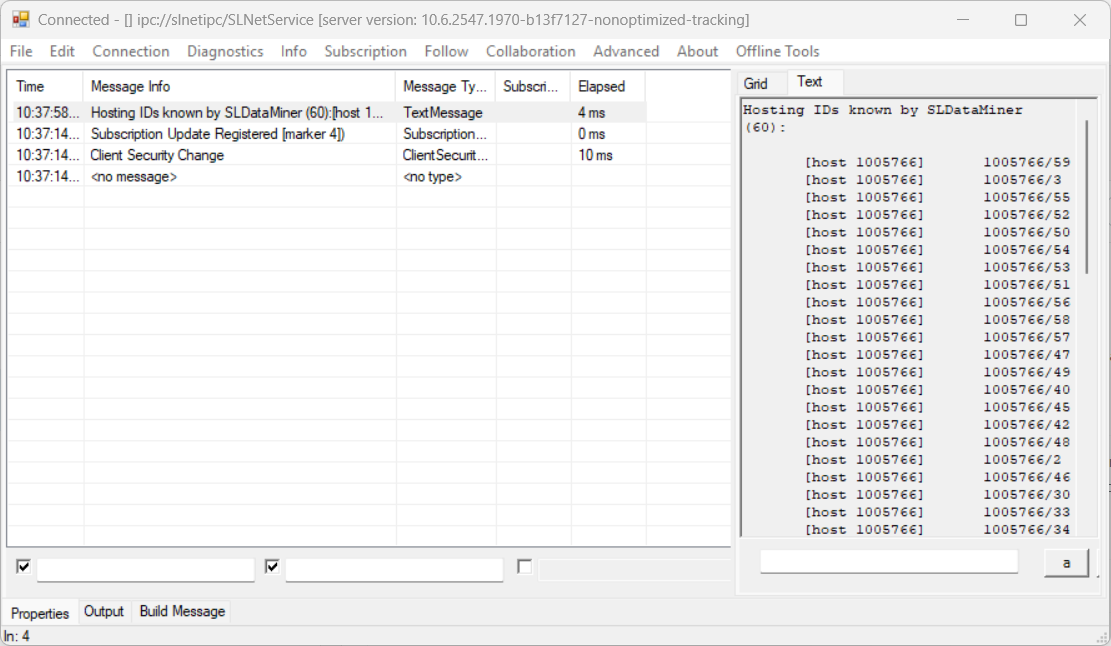This screenshot has width=1111, height=646.
Task: Disable the second filter checkbox
Action: pyautogui.click(x=271, y=565)
